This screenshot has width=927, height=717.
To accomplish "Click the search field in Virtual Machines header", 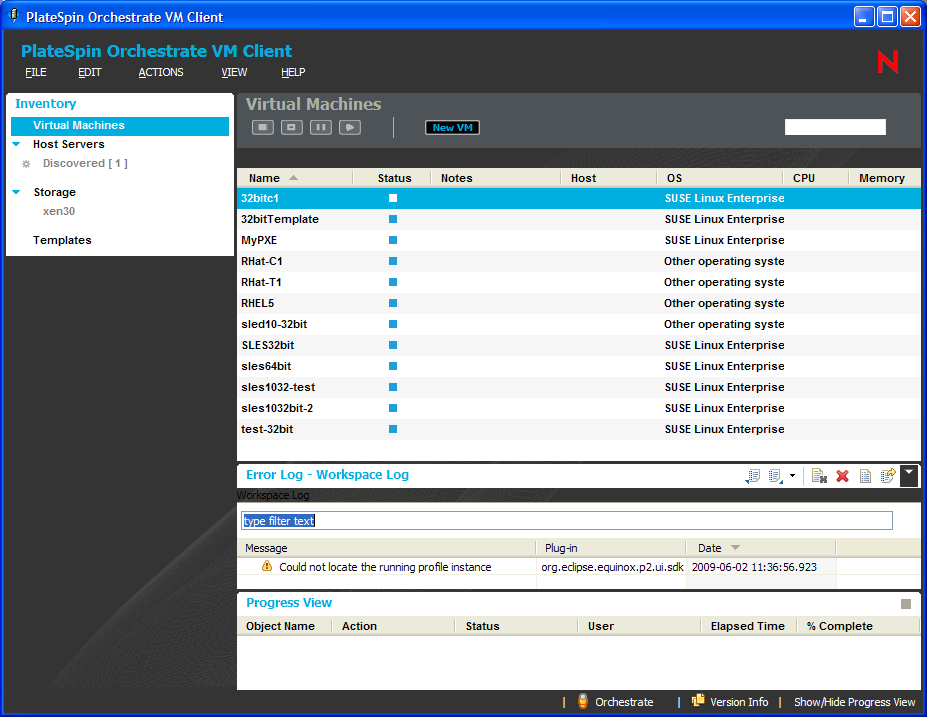I will click(x=835, y=127).
